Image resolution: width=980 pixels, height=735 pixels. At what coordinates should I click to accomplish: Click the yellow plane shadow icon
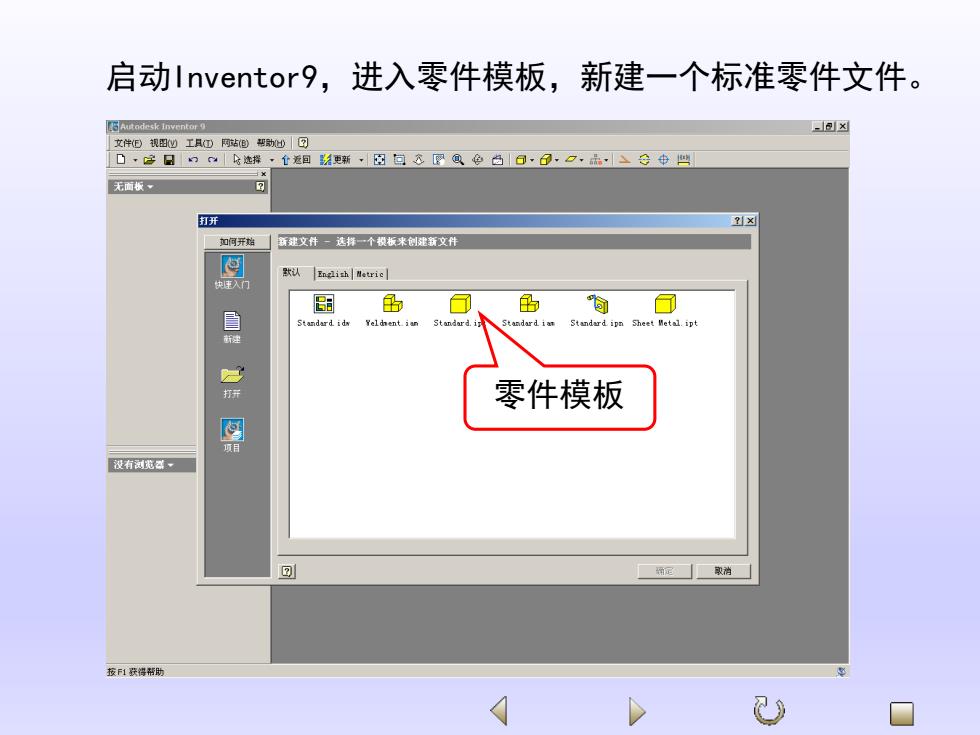click(571, 160)
